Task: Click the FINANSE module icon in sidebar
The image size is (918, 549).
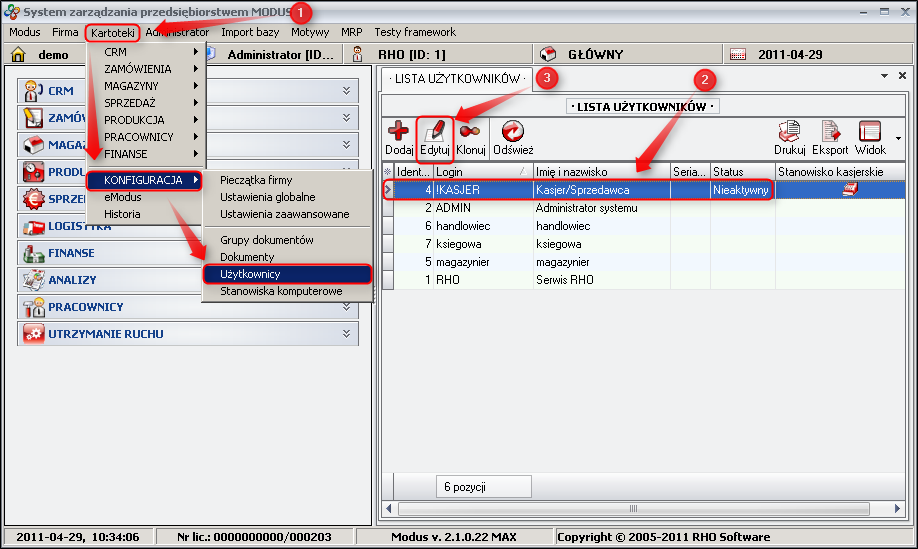Action: point(33,253)
